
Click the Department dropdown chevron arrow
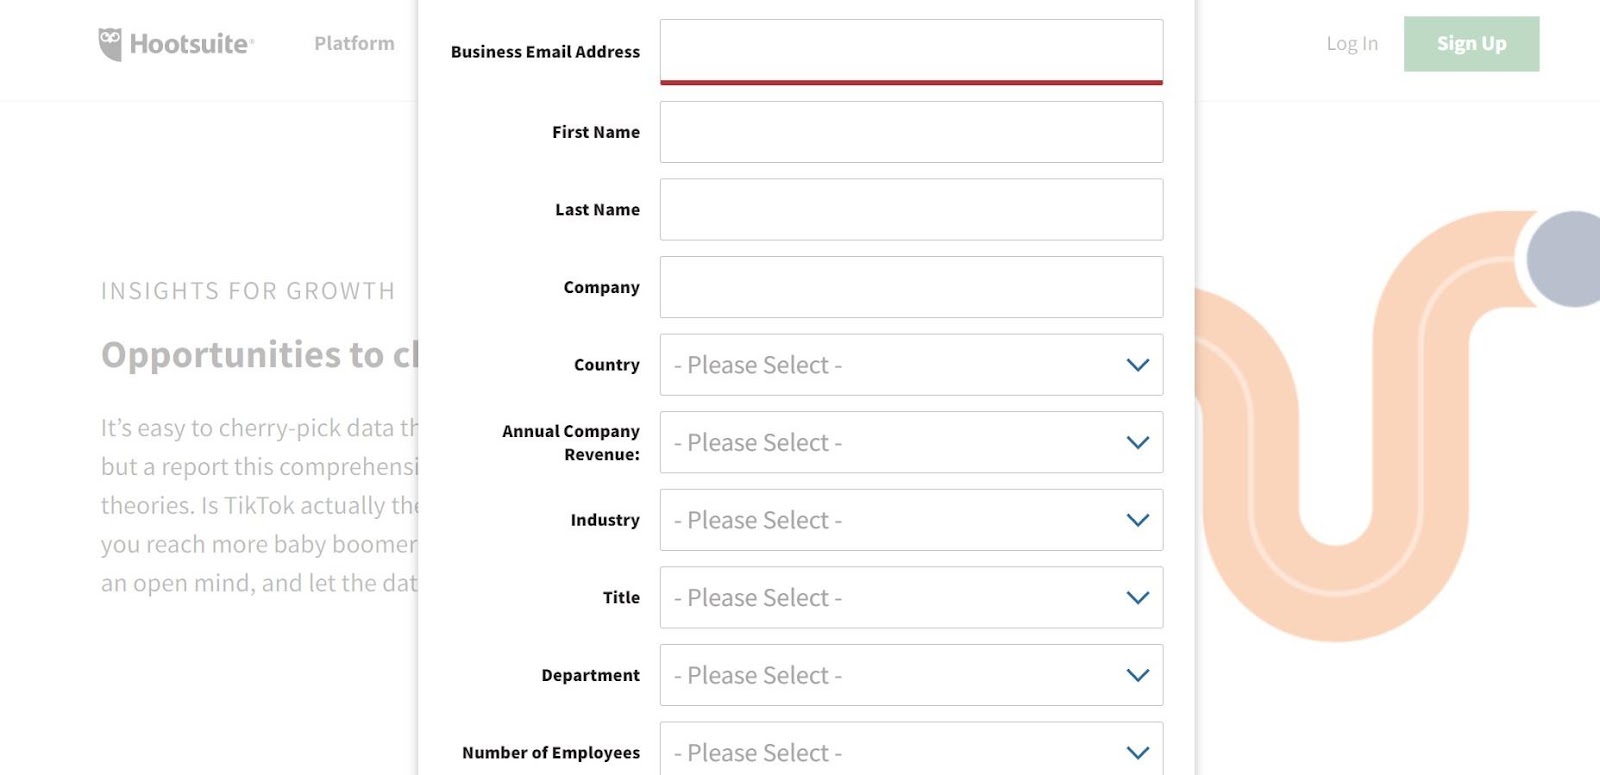tap(1138, 675)
